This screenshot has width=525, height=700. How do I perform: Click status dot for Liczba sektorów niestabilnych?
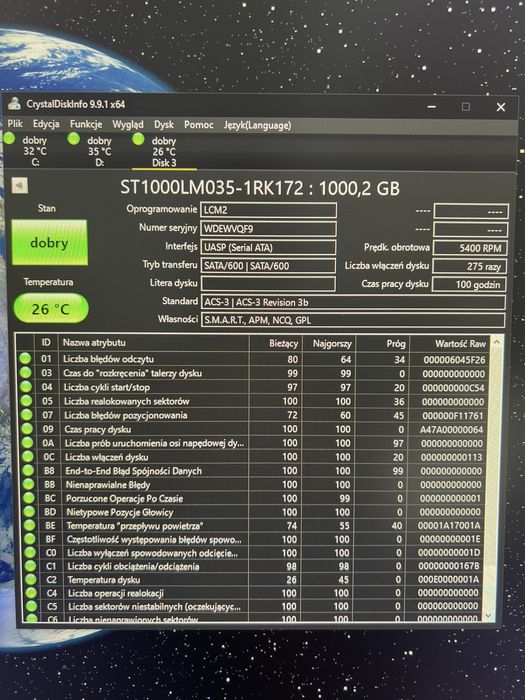tap(32, 606)
